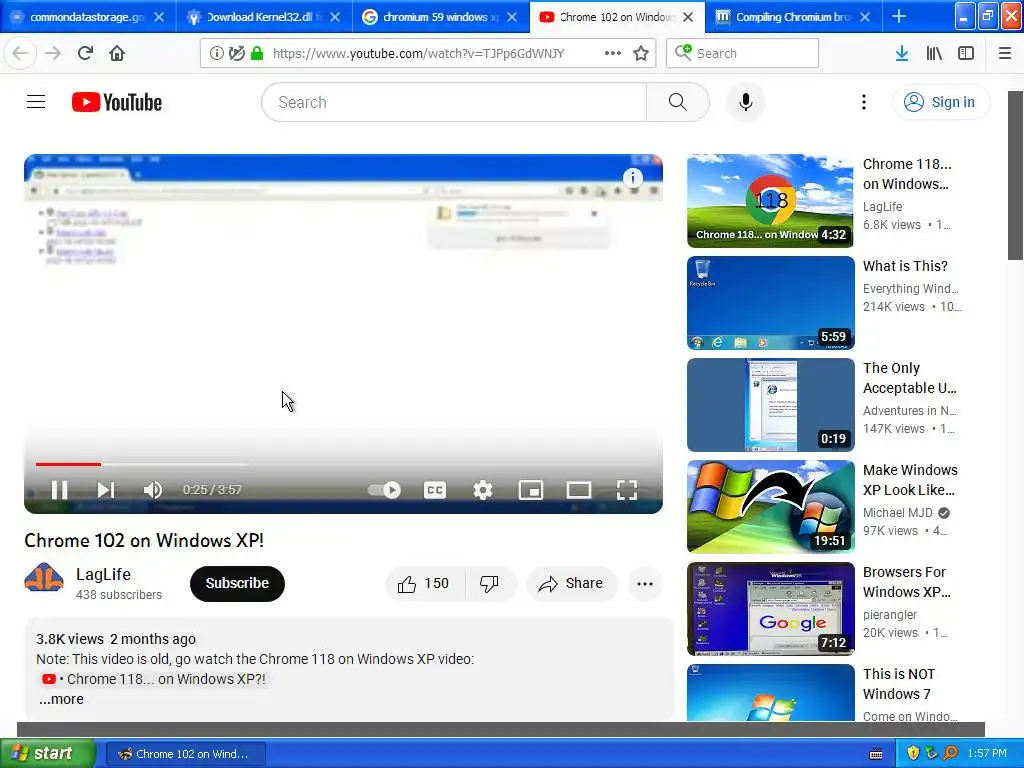Open the Chrome 118 on Windows XP link in description
Screen dimensions: 1024x768
(154, 679)
